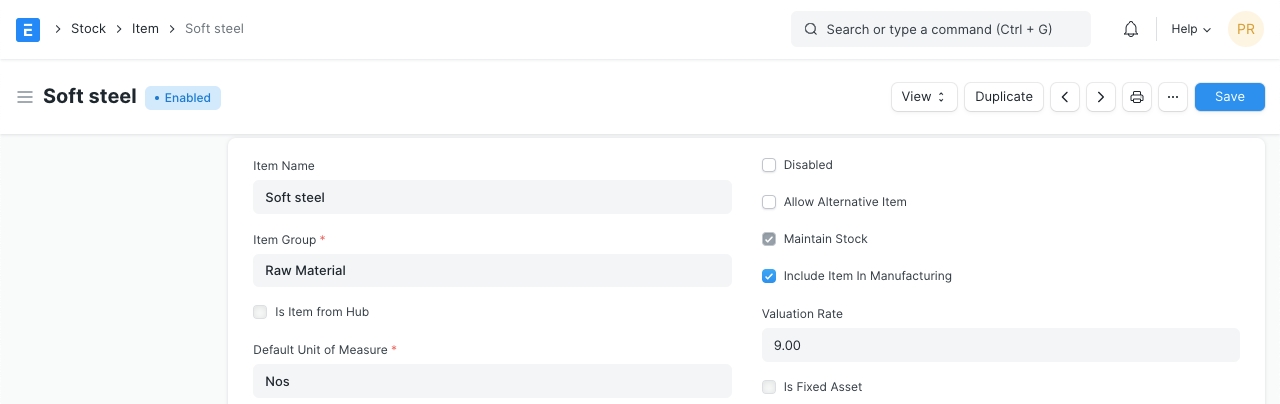Viewport: 1280px width, 404px height.
Task: Open the three-dot more options menu
Action: click(x=1173, y=97)
